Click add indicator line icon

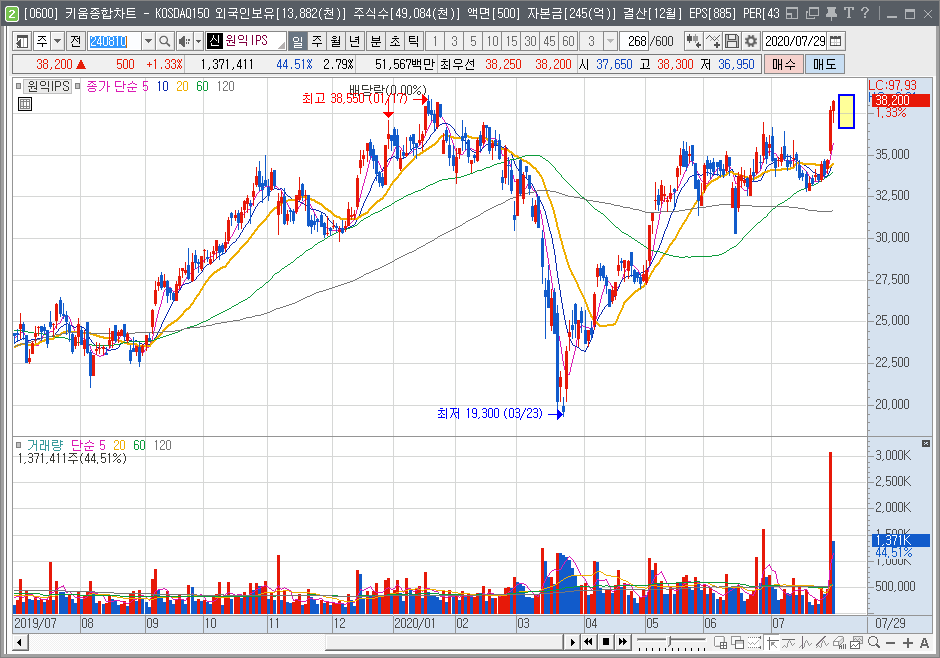coord(713,41)
